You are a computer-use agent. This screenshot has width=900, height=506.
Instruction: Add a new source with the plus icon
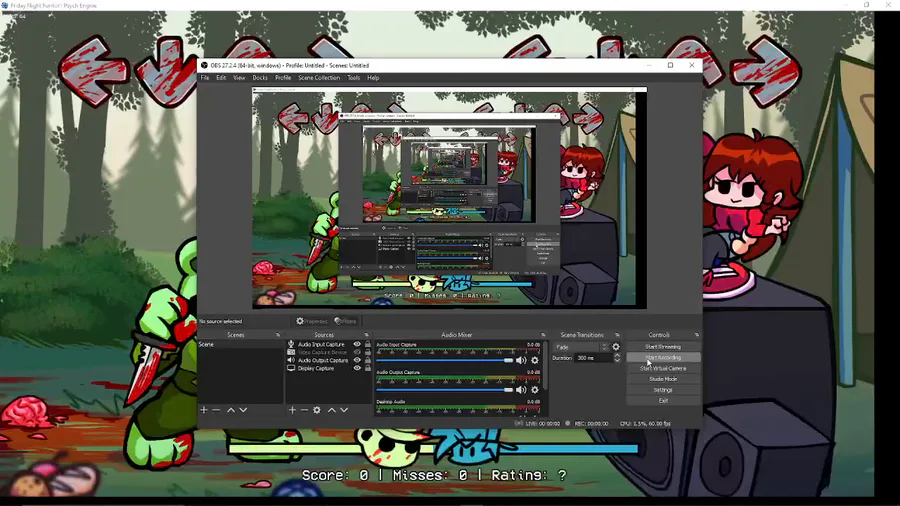(292, 410)
